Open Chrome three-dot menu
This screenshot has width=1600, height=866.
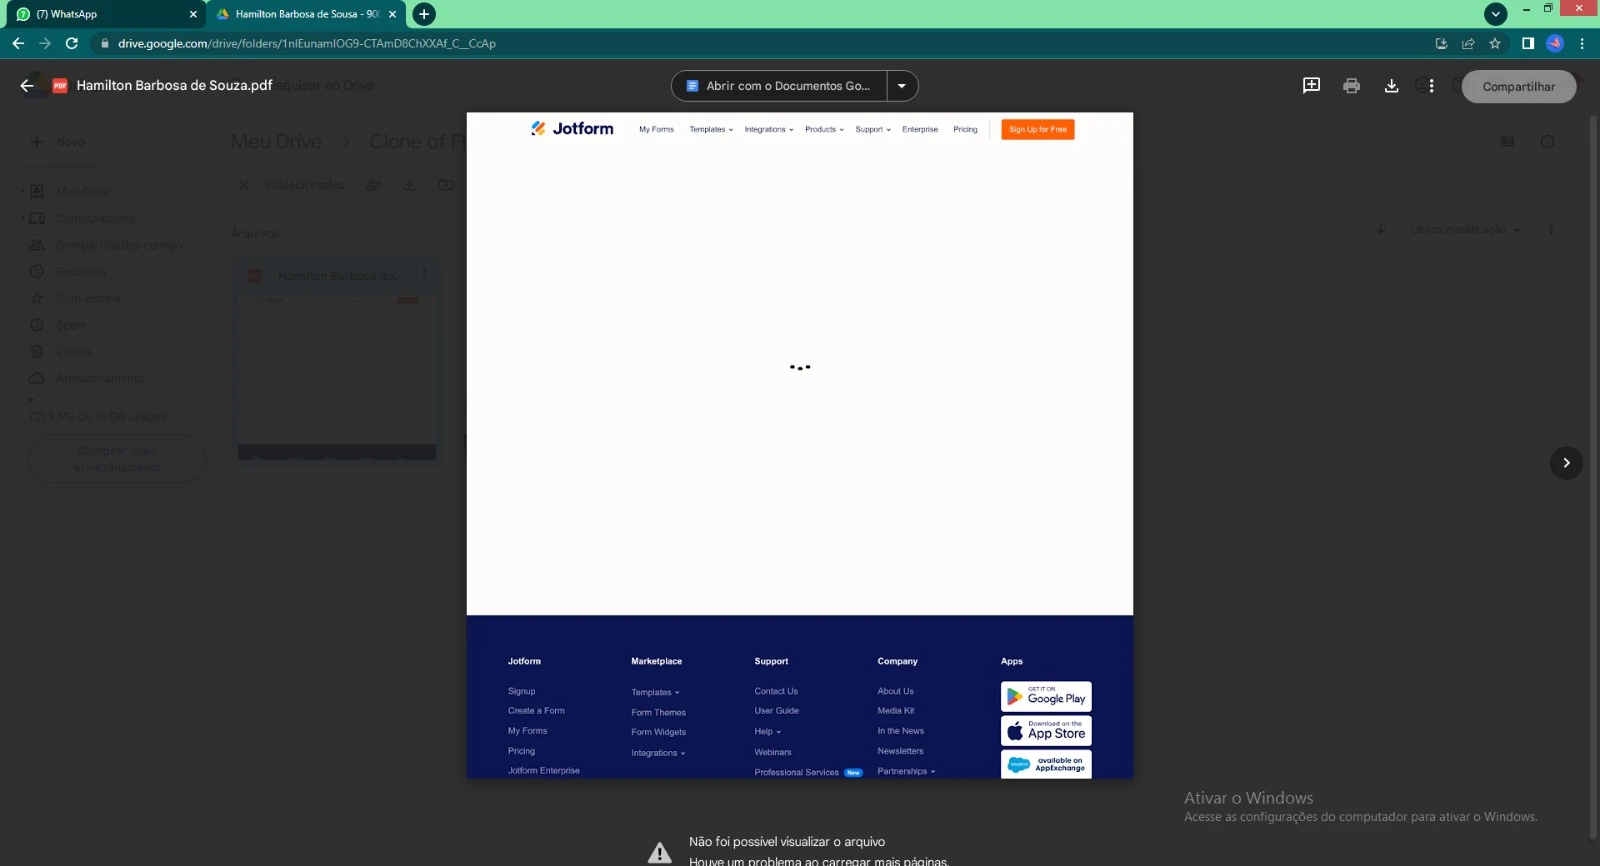pyautogui.click(x=1582, y=43)
